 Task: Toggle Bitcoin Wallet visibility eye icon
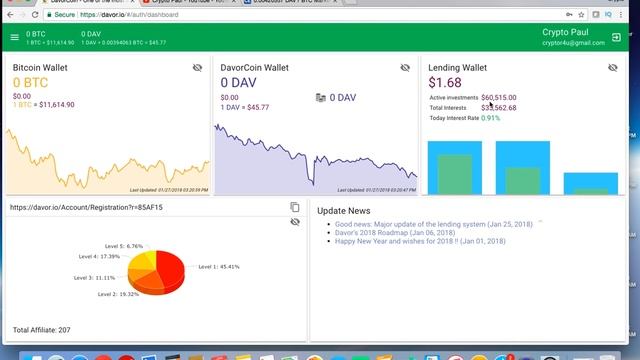[x=198, y=68]
